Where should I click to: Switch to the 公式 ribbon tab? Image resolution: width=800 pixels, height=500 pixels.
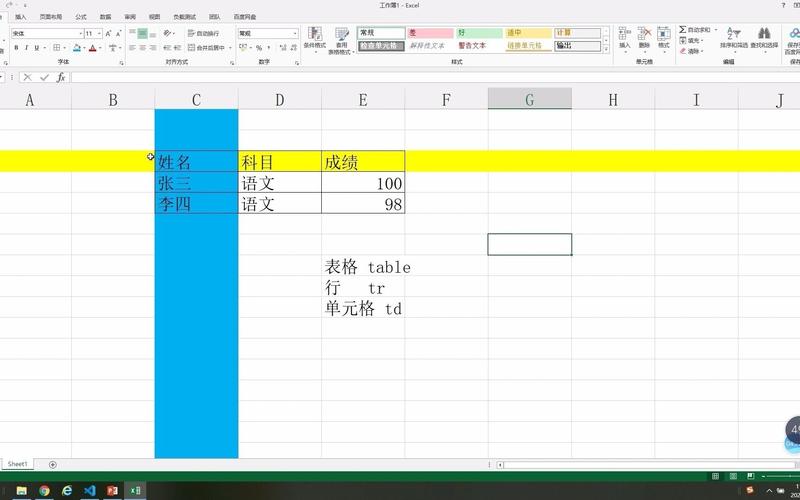(x=81, y=17)
